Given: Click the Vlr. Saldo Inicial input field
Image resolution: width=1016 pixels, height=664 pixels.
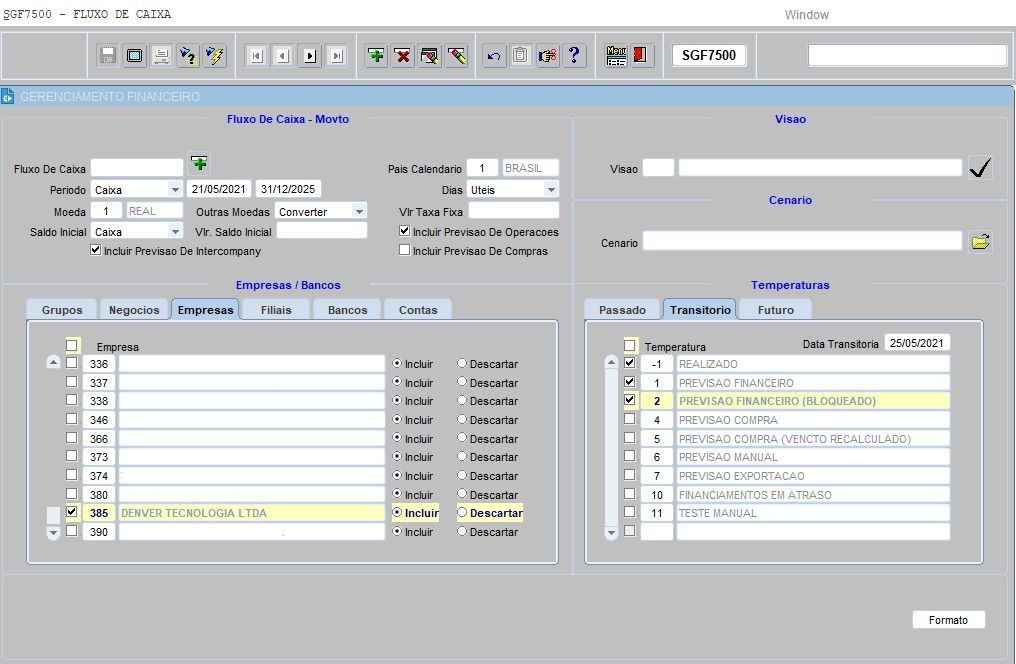Looking at the screenshot, I should [x=321, y=231].
